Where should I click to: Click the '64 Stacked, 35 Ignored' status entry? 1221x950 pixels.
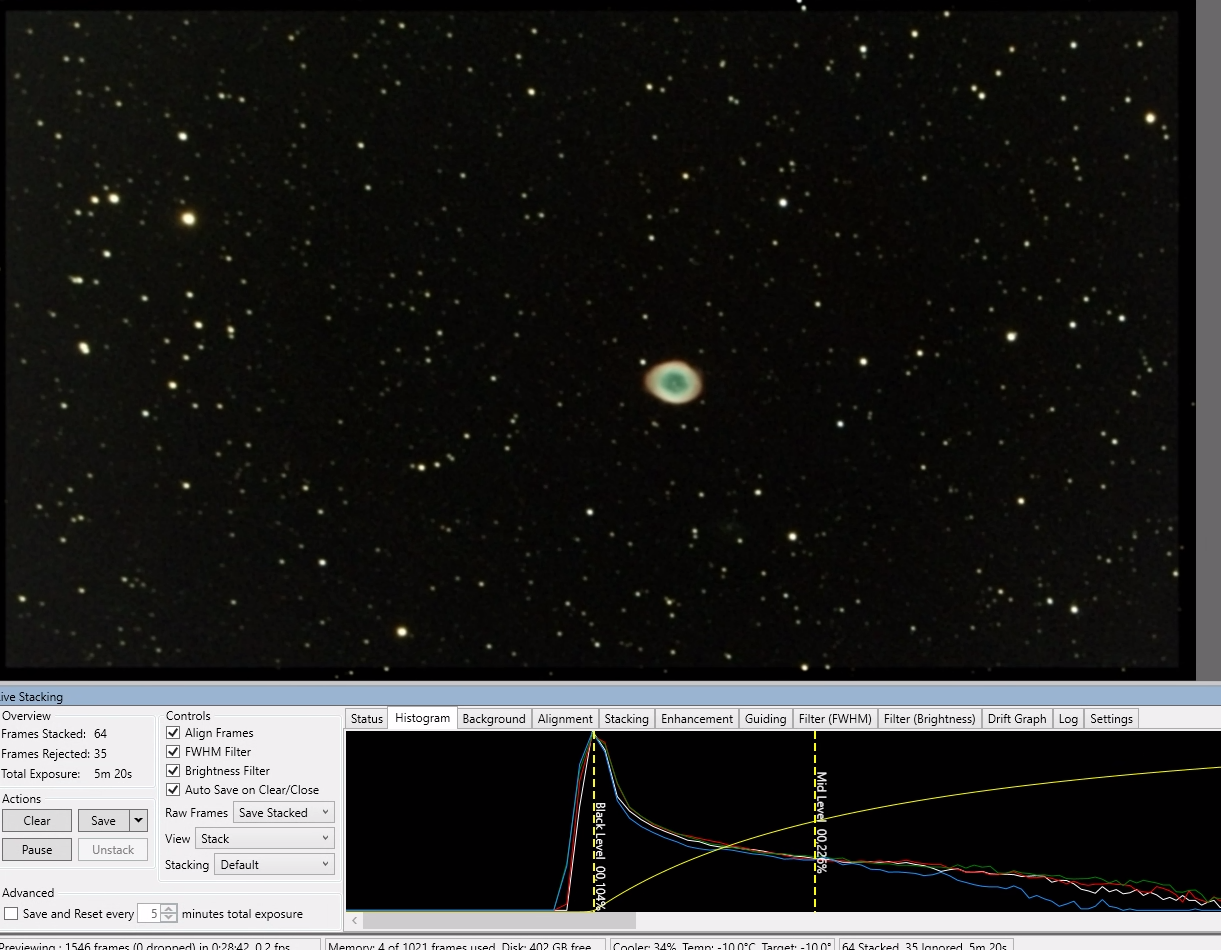click(926, 945)
